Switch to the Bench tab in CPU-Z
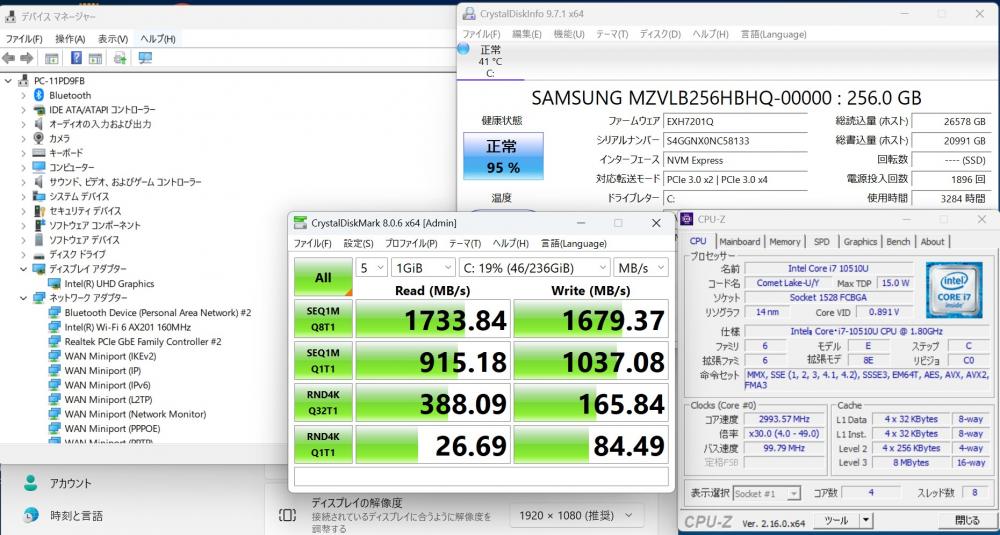The height and width of the screenshot is (535, 1000). (x=899, y=242)
